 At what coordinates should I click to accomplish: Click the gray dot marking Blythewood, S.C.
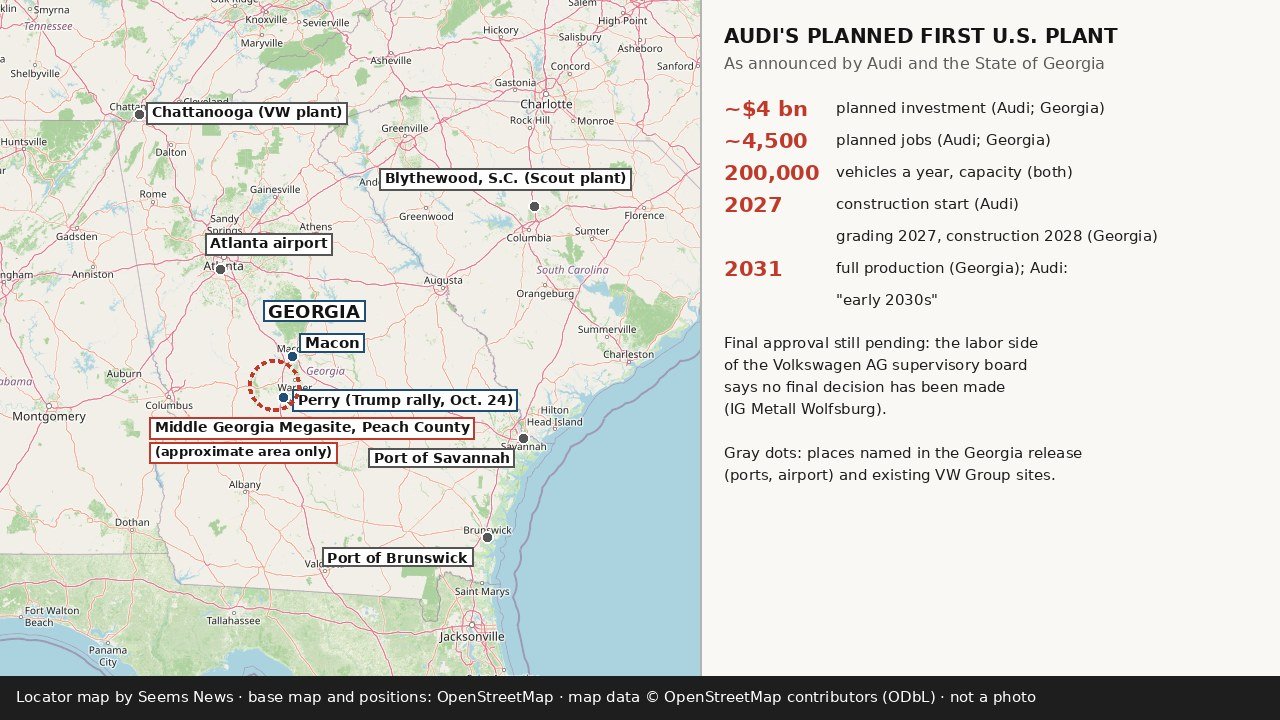[x=534, y=206]
